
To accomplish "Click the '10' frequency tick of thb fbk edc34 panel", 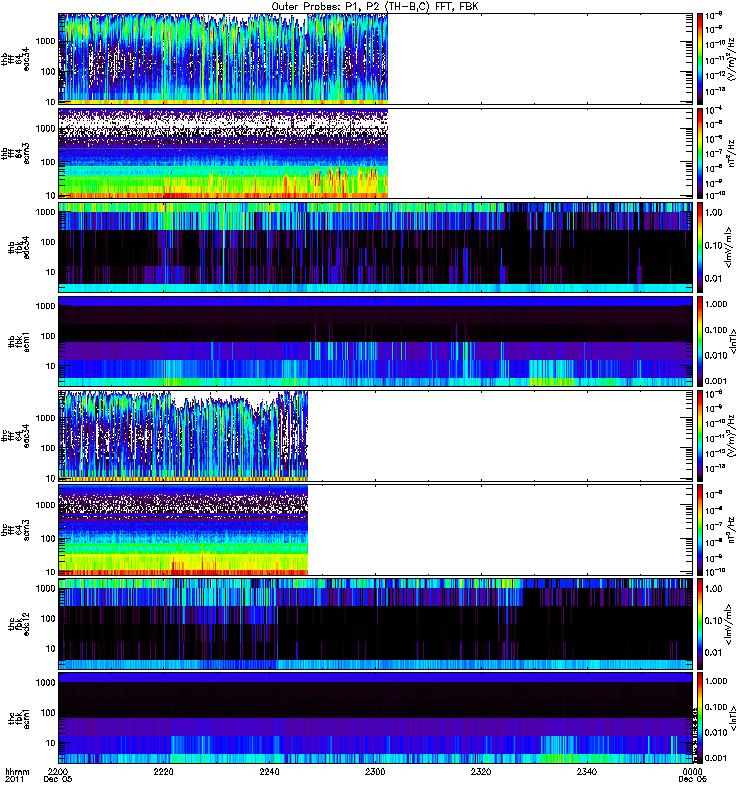I will [x=50, y=272].
